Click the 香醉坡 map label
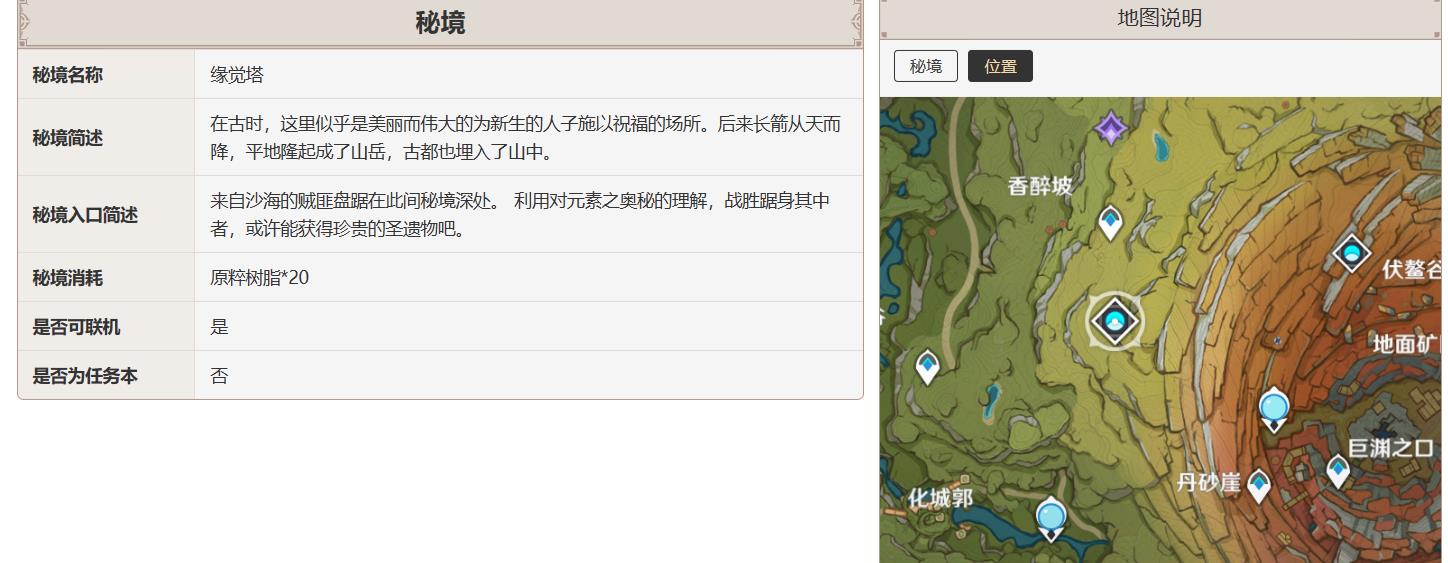This screenshot has width=1448, height=563. tap(1040, 185)
